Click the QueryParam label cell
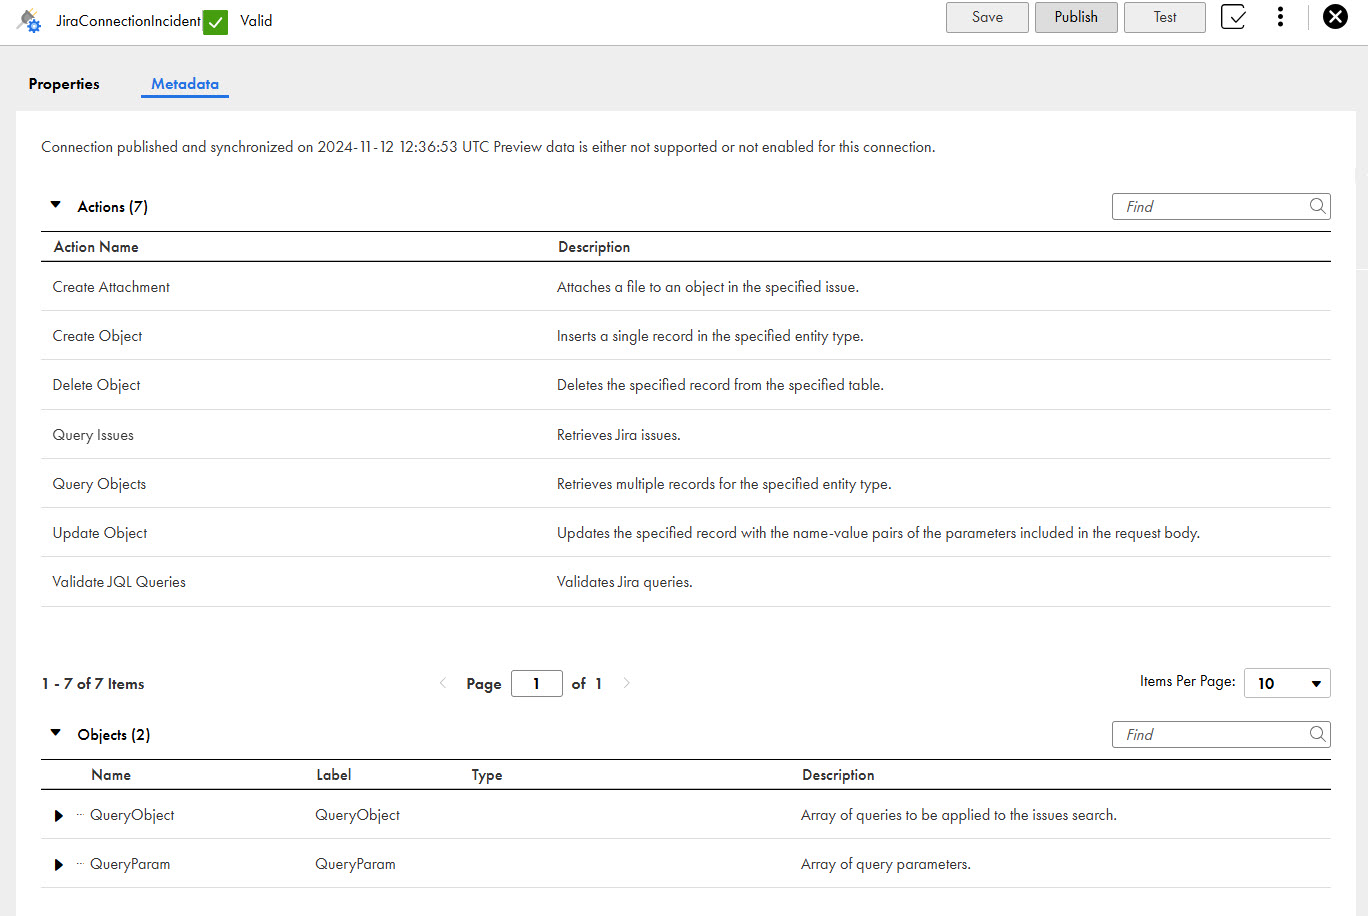 pyautogui.click(x=355, y=864)
